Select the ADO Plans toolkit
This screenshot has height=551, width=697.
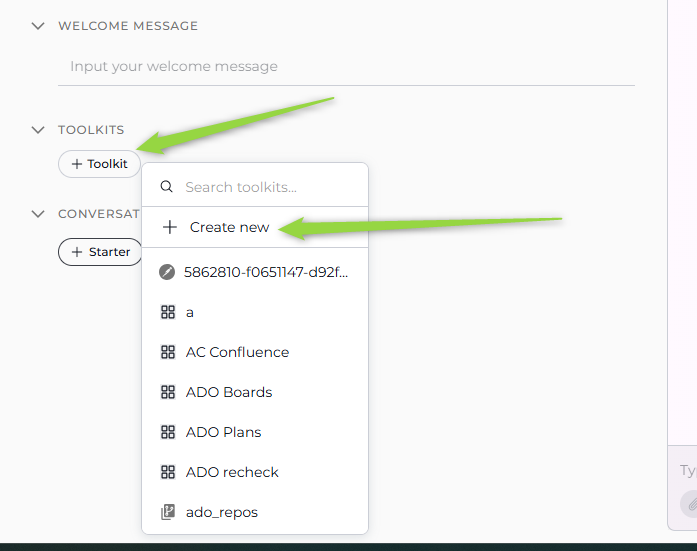click(x=255, y=432)
